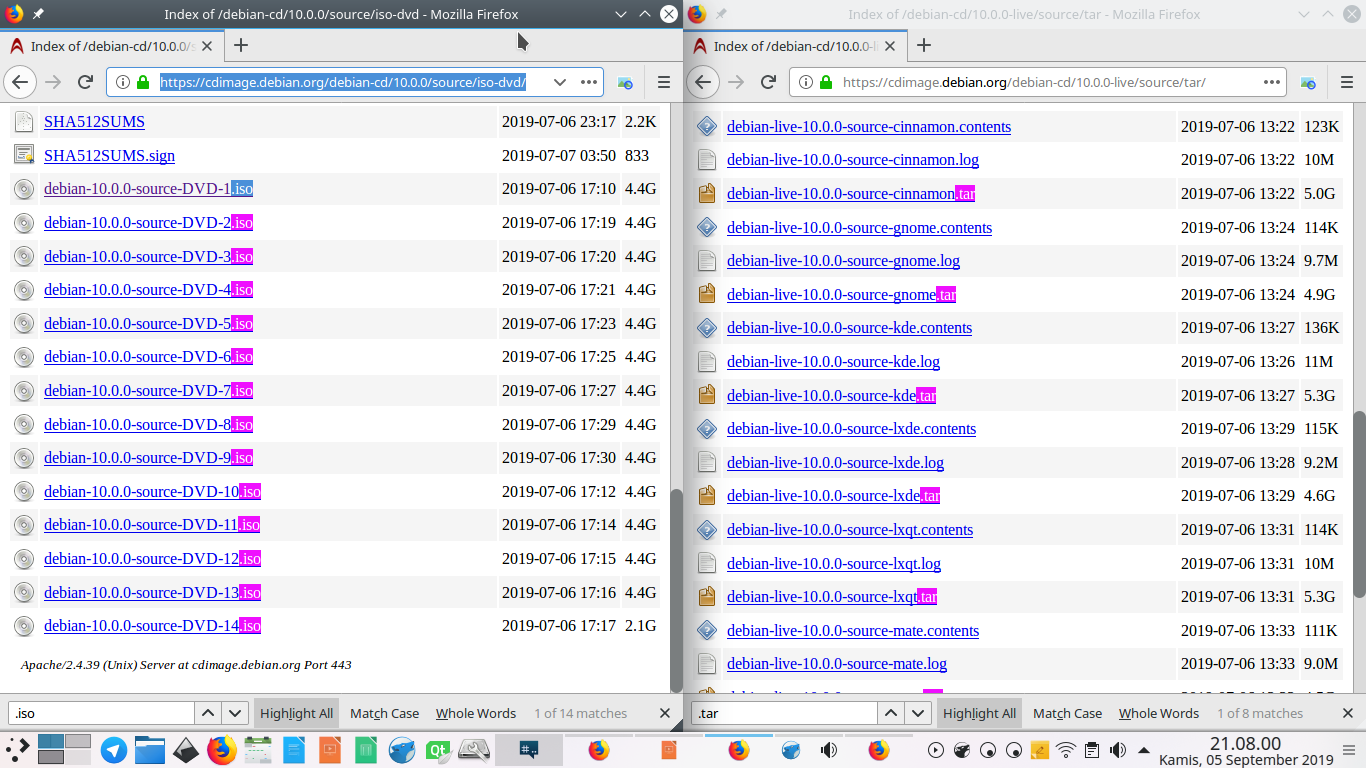
Task: Open debian-live-10.0.0-source-mate.log link
Action: (x=837, y=664)
